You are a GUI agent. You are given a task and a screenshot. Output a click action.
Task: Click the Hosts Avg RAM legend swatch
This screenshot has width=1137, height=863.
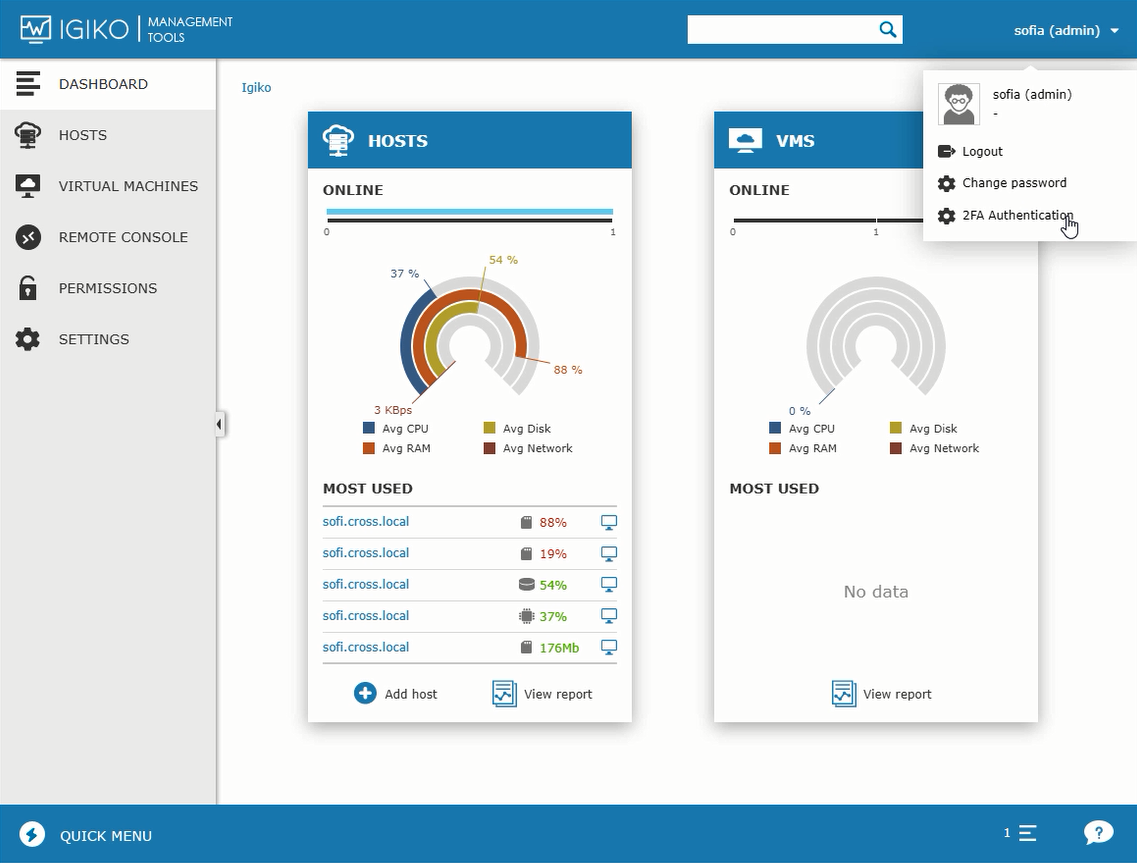(x=369, y=448)
